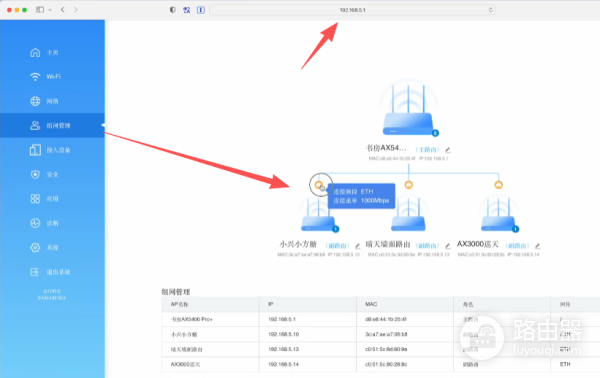
Task: Open the Wi-Fi settings icon
Action: click(x=35, y=77)
